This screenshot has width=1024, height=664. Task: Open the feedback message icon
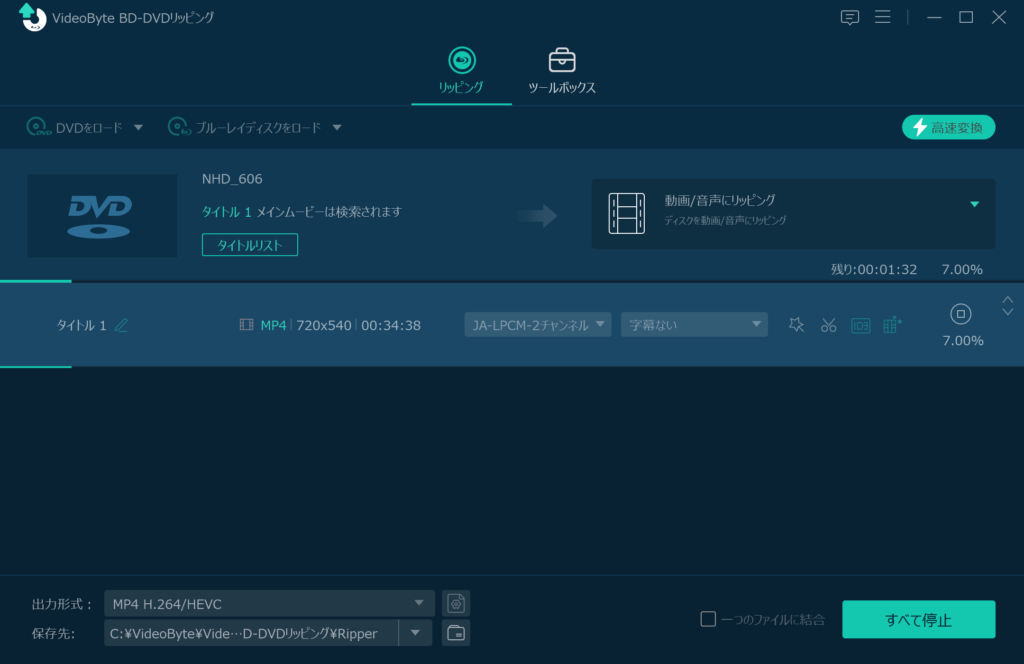pos(850,18)
